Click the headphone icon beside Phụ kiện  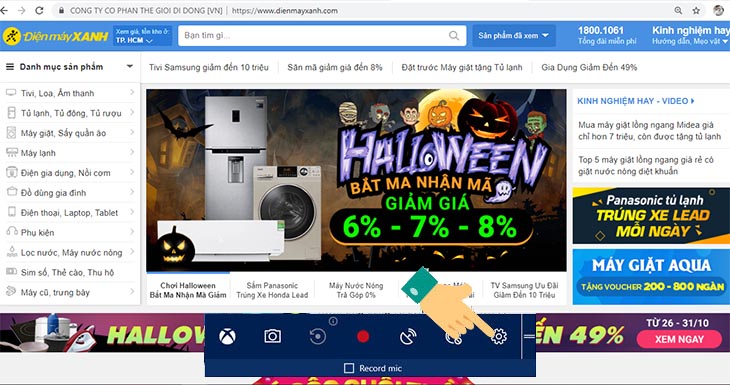[x=12, y=231]
